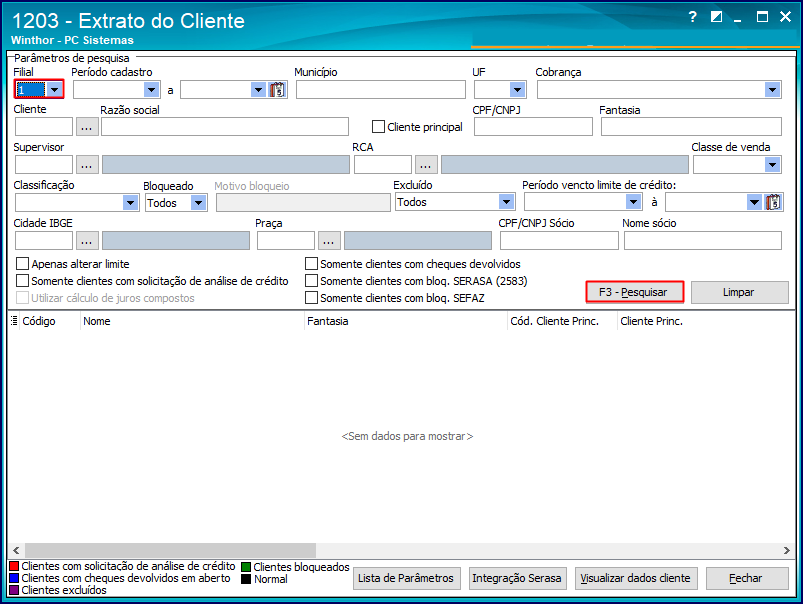Open the Bloqueado Todos dropdown

coord(199,203)
